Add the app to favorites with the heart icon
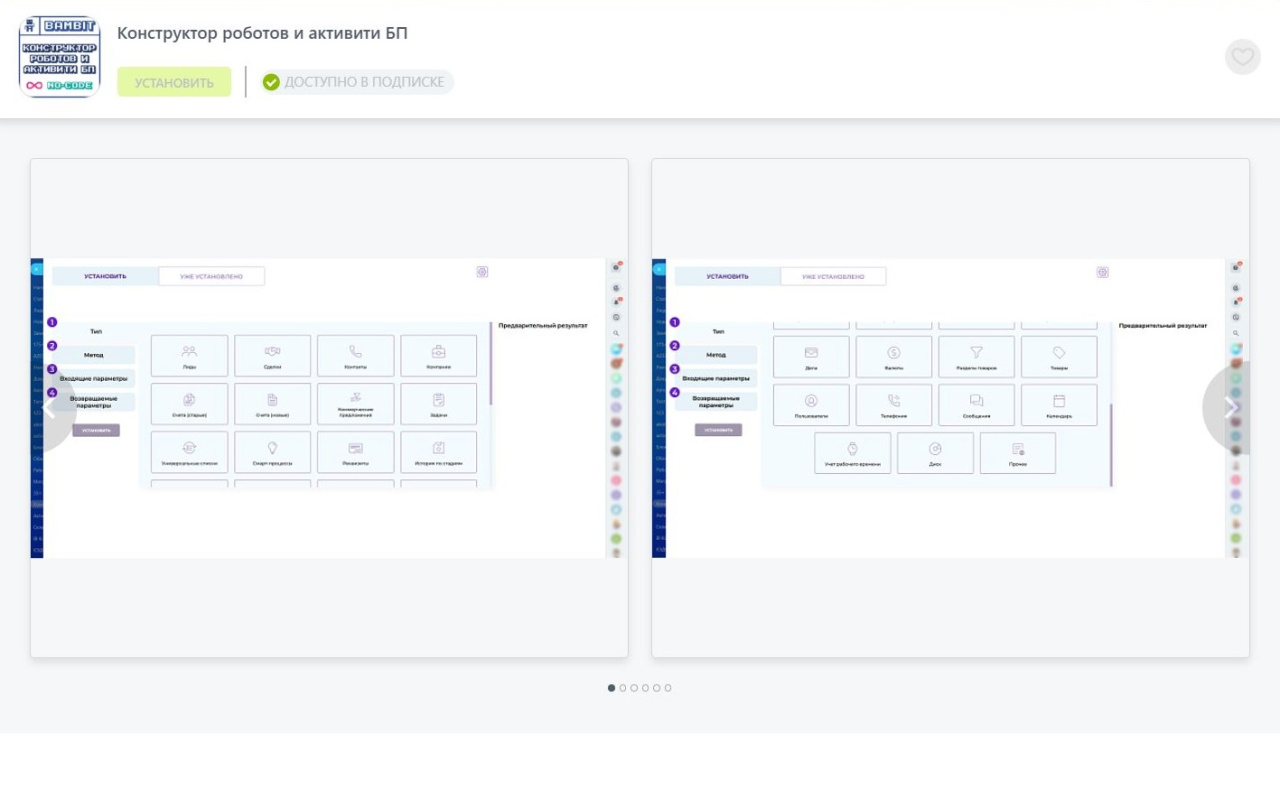The image size is (1280, 790). [1242, 57]
